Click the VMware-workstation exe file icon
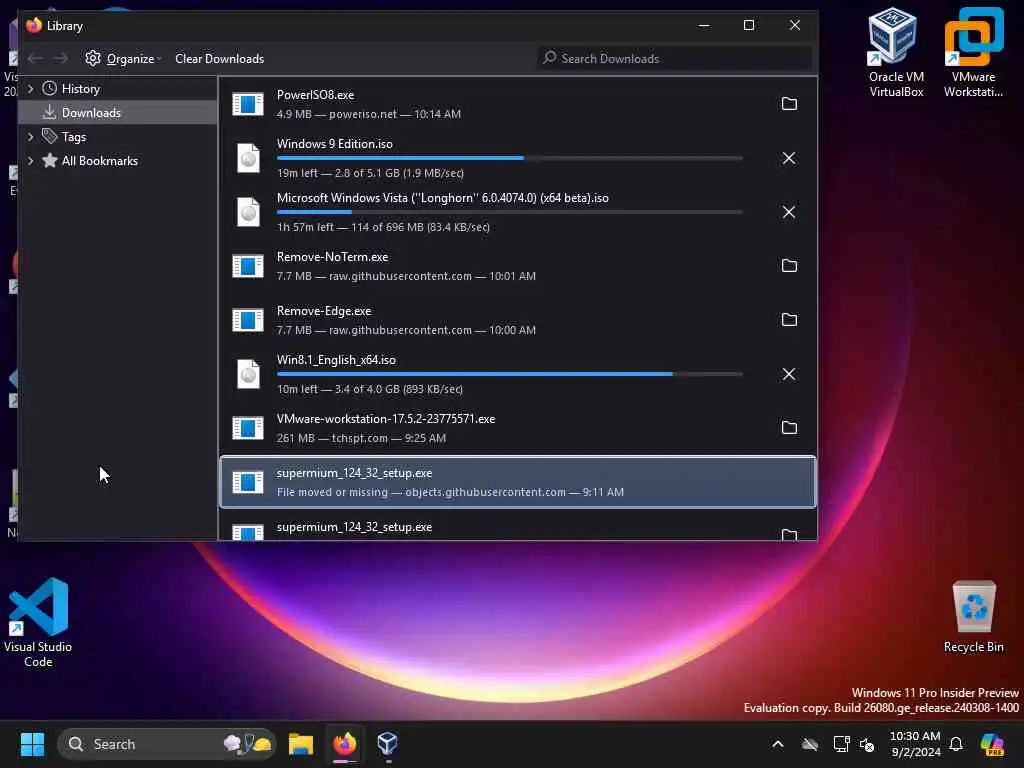 (248, 428)
